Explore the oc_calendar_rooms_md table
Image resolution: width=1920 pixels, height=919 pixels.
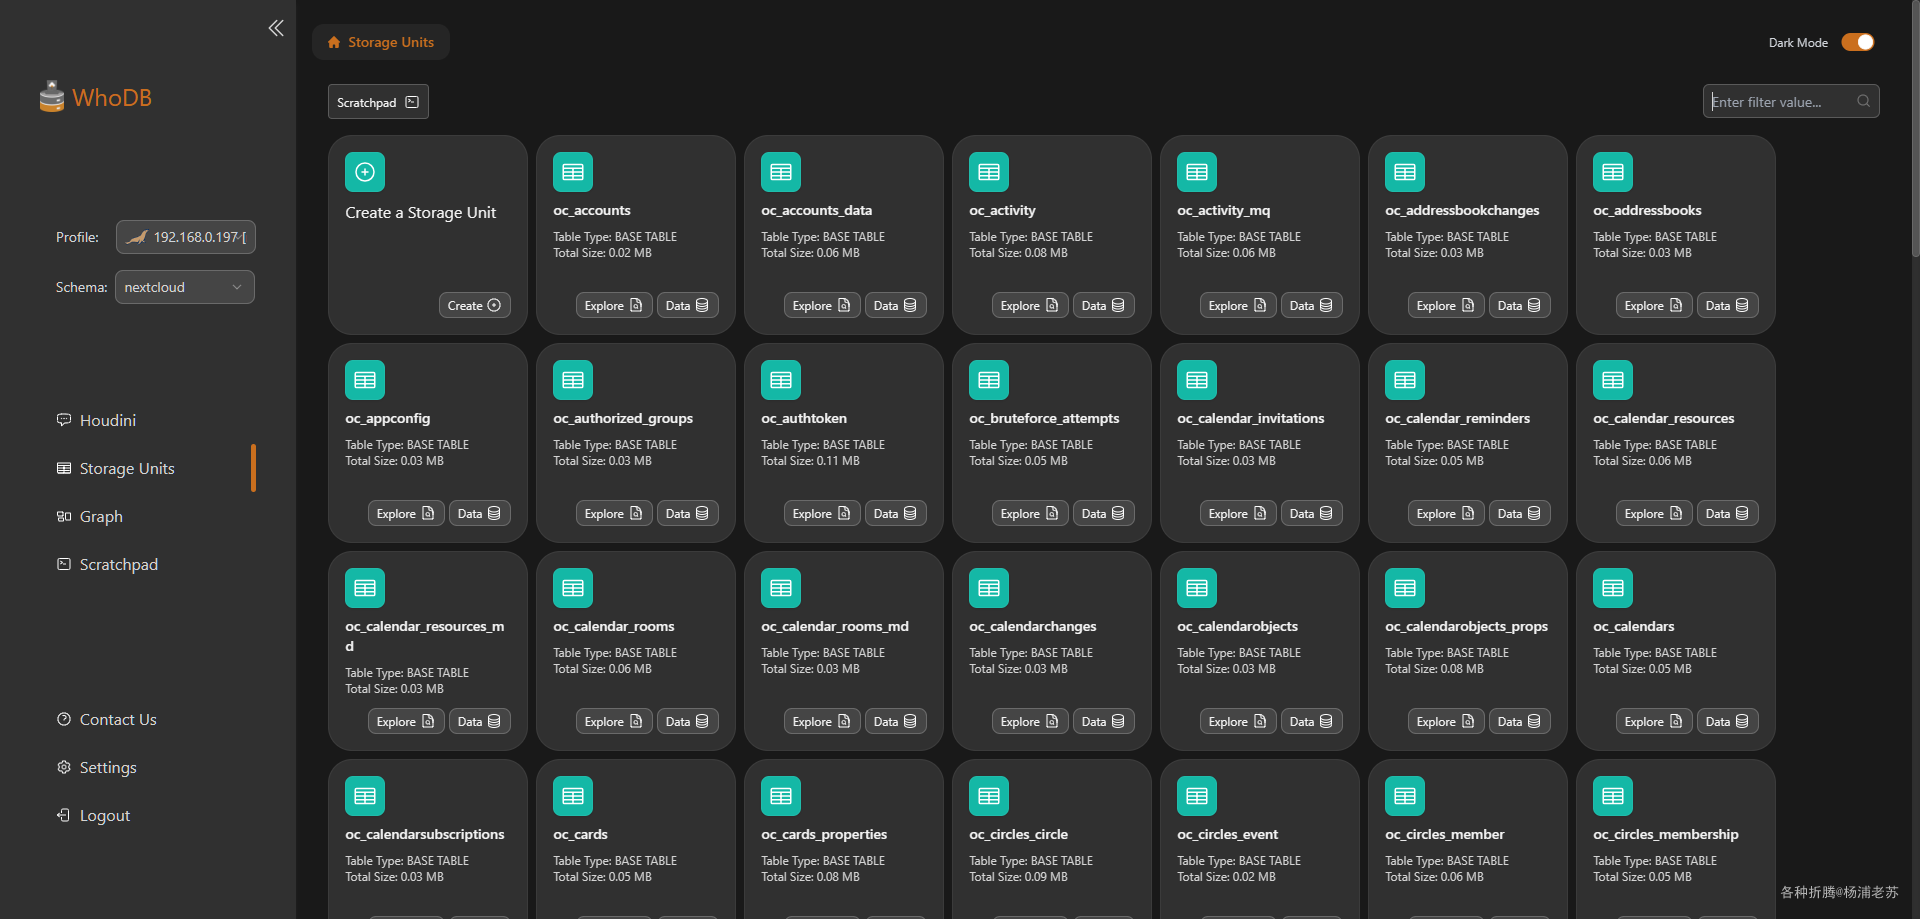pyautogui.click(x=822, y=722)
